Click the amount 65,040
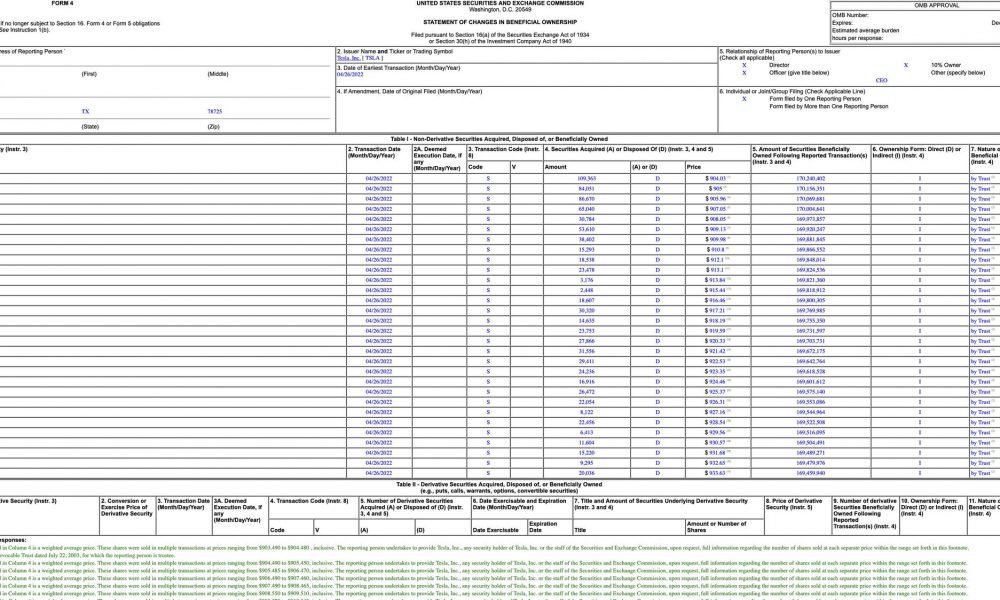The image size is (1000, 600). click(x=586, y=209)
